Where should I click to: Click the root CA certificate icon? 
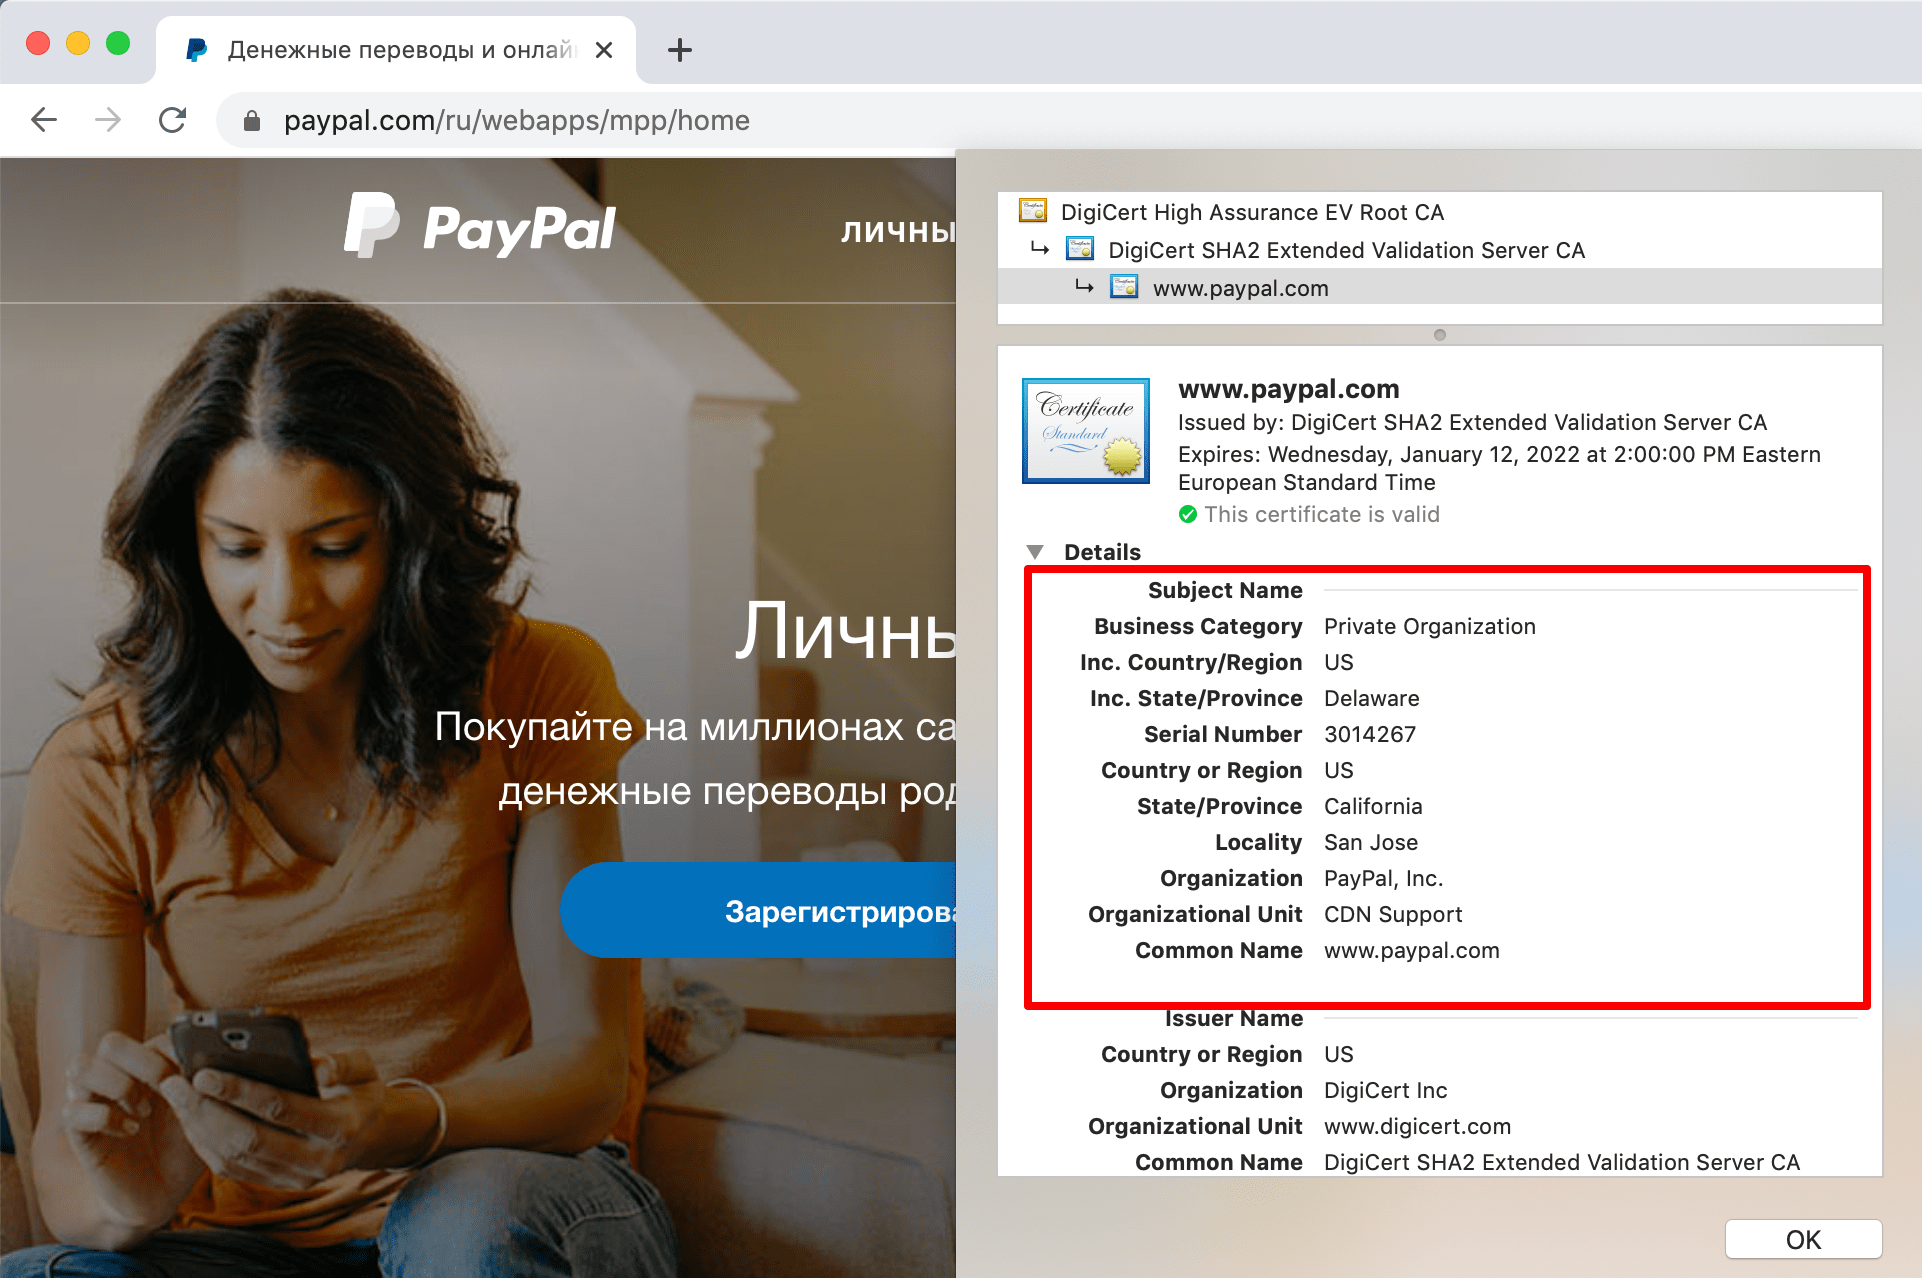(1033, 211)
